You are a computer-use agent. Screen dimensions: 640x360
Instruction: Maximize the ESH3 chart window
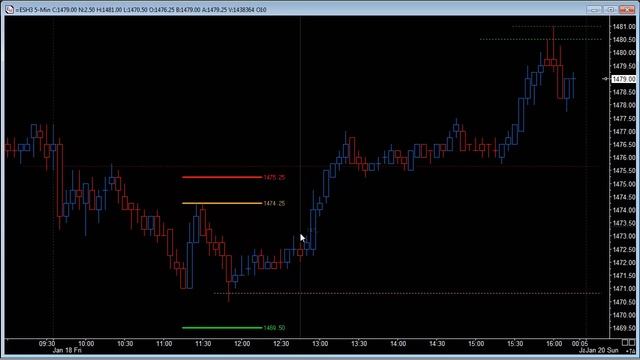pos(611,9)
